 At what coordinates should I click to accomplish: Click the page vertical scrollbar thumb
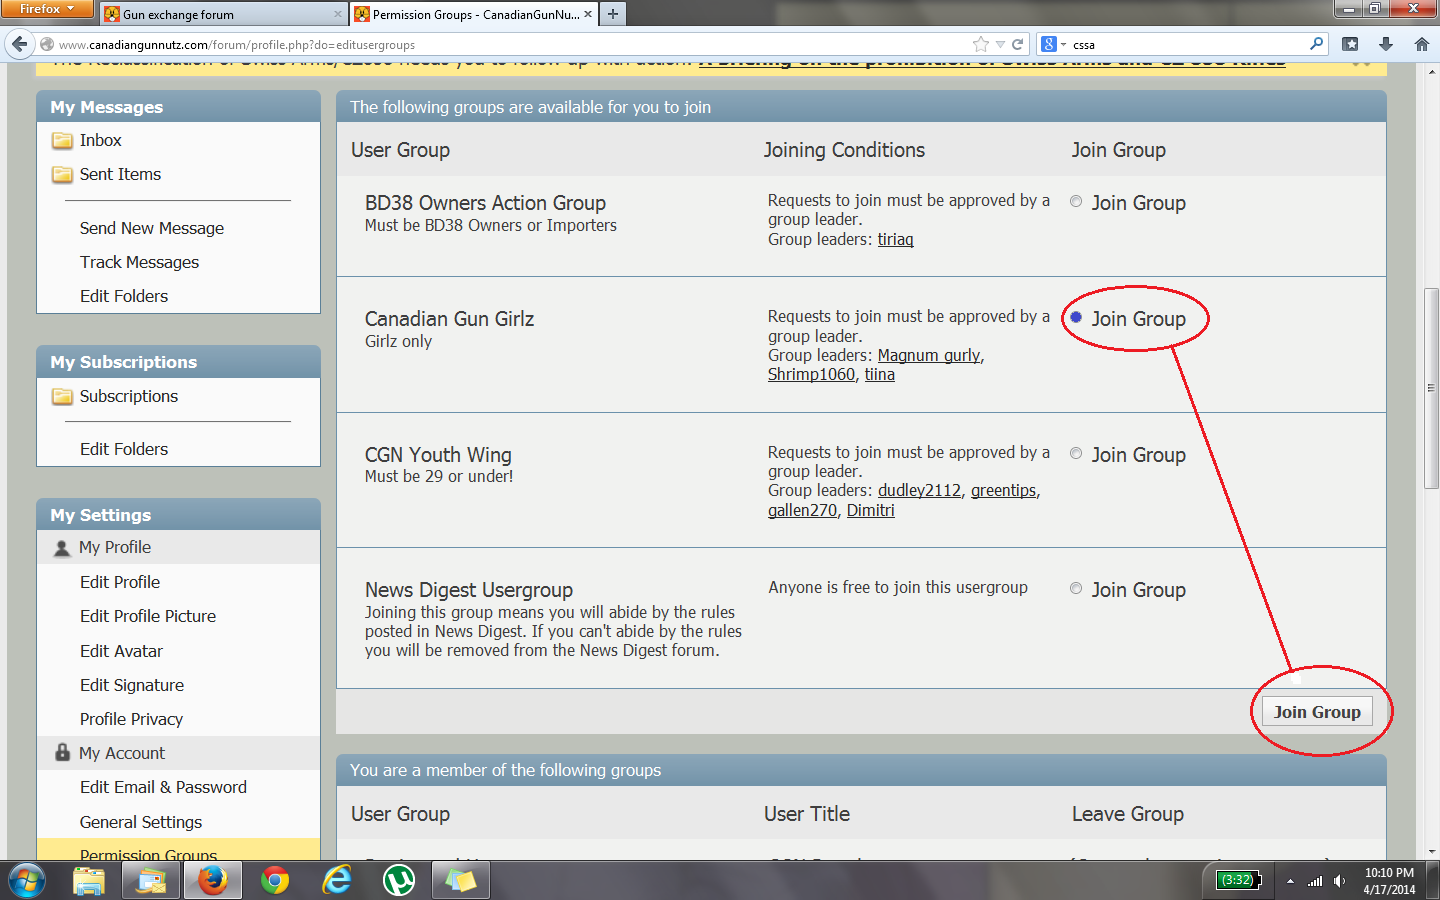[x=1431, y=388]
